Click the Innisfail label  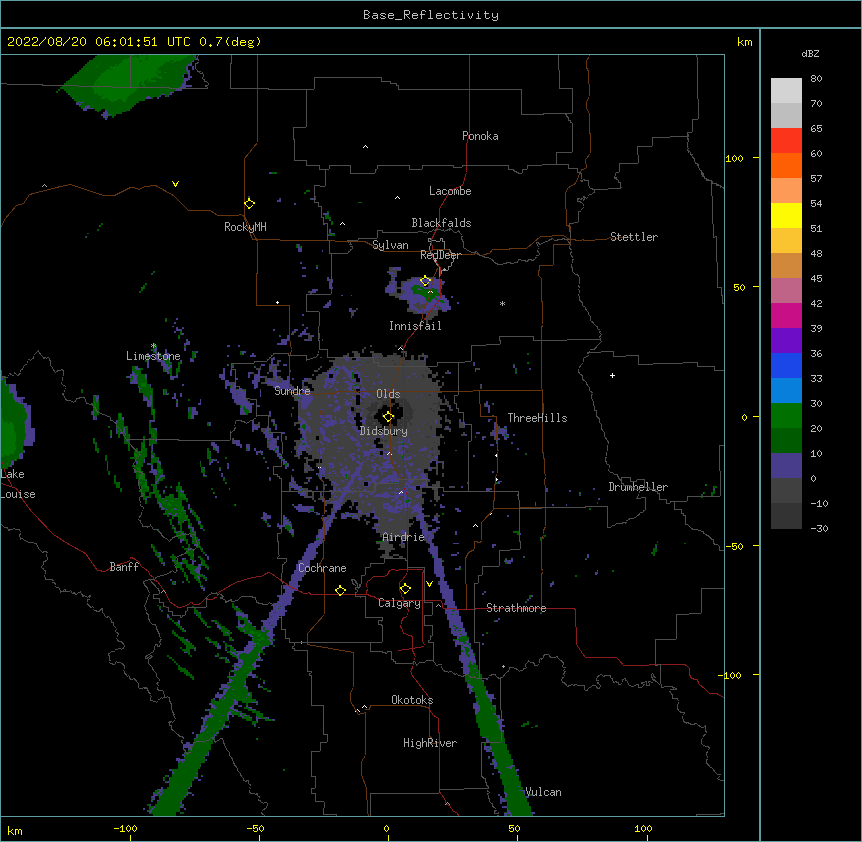coord(415,326)
